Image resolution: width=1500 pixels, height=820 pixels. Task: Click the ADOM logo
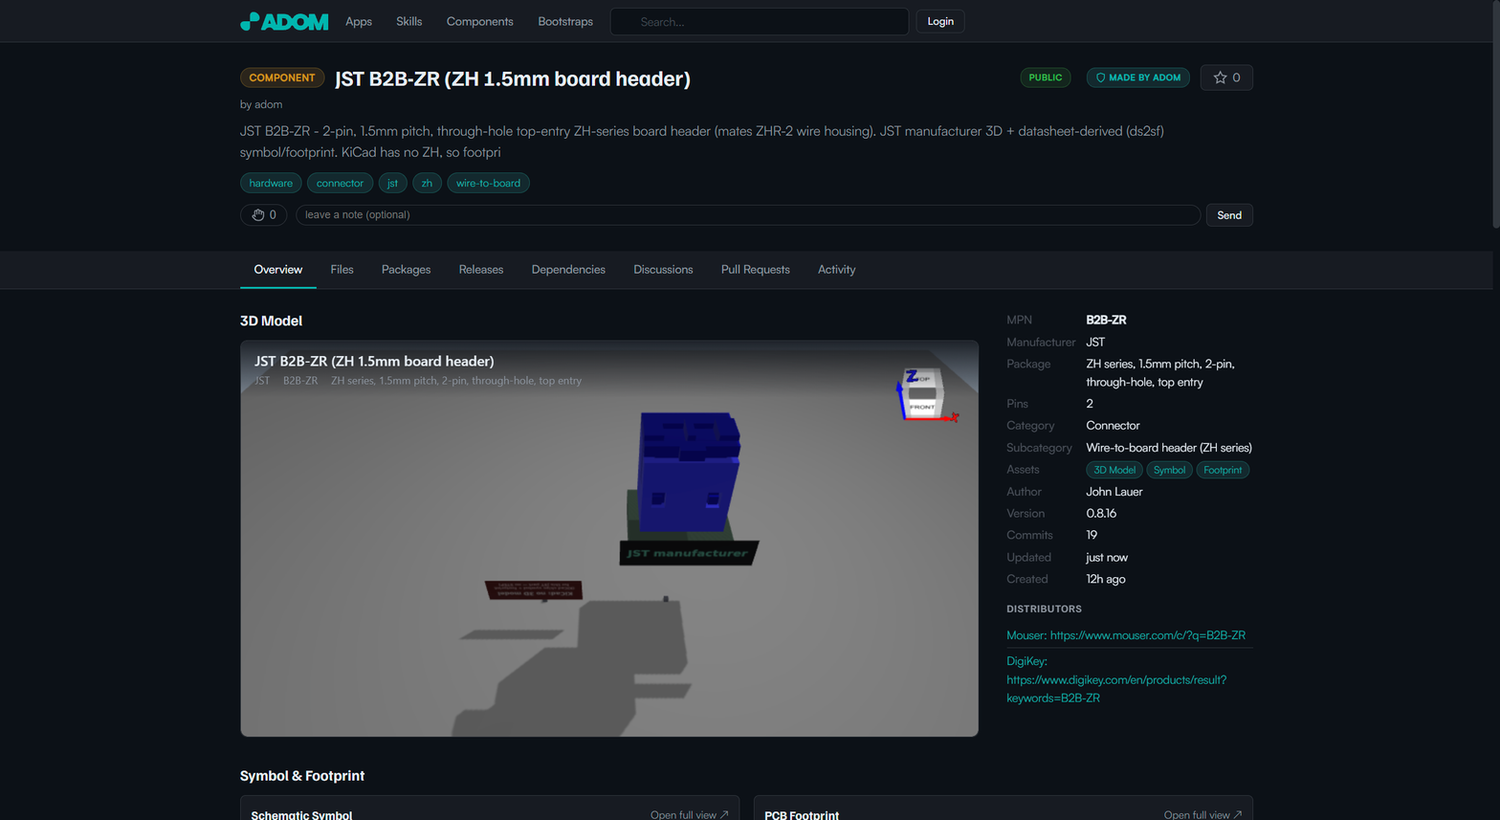[x=284, y=21]
